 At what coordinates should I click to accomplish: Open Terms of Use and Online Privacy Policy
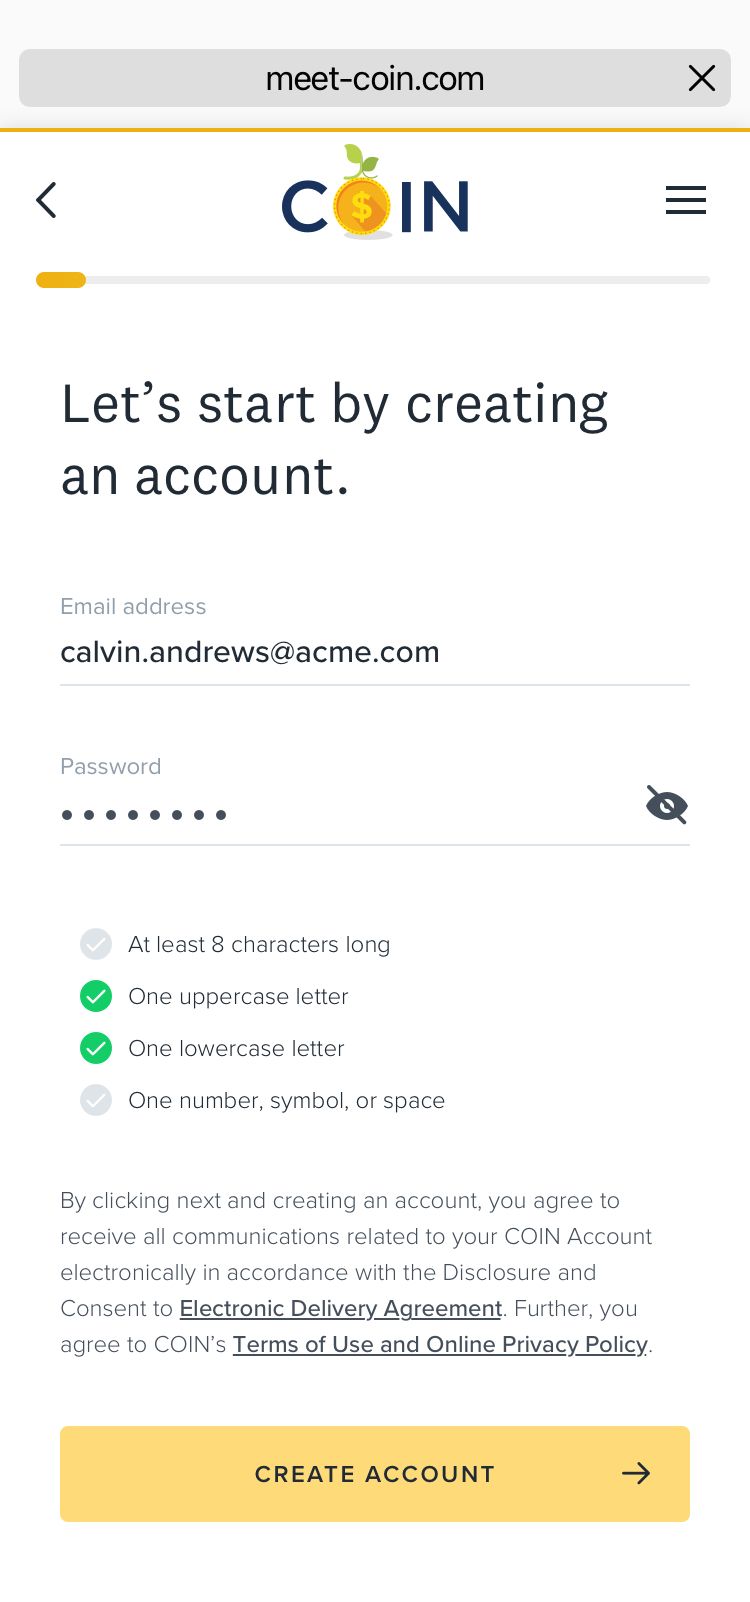(x=440, y=1344)
